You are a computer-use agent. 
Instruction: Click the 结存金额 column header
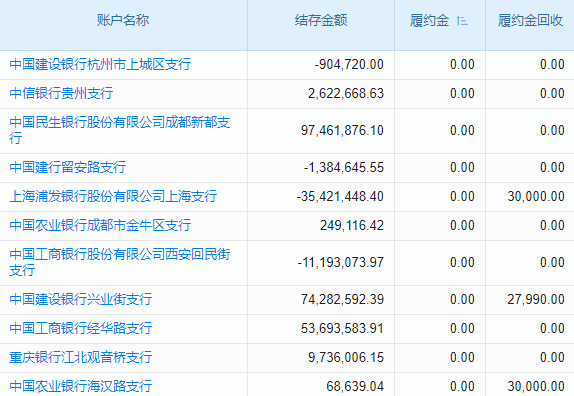(321, 20)
